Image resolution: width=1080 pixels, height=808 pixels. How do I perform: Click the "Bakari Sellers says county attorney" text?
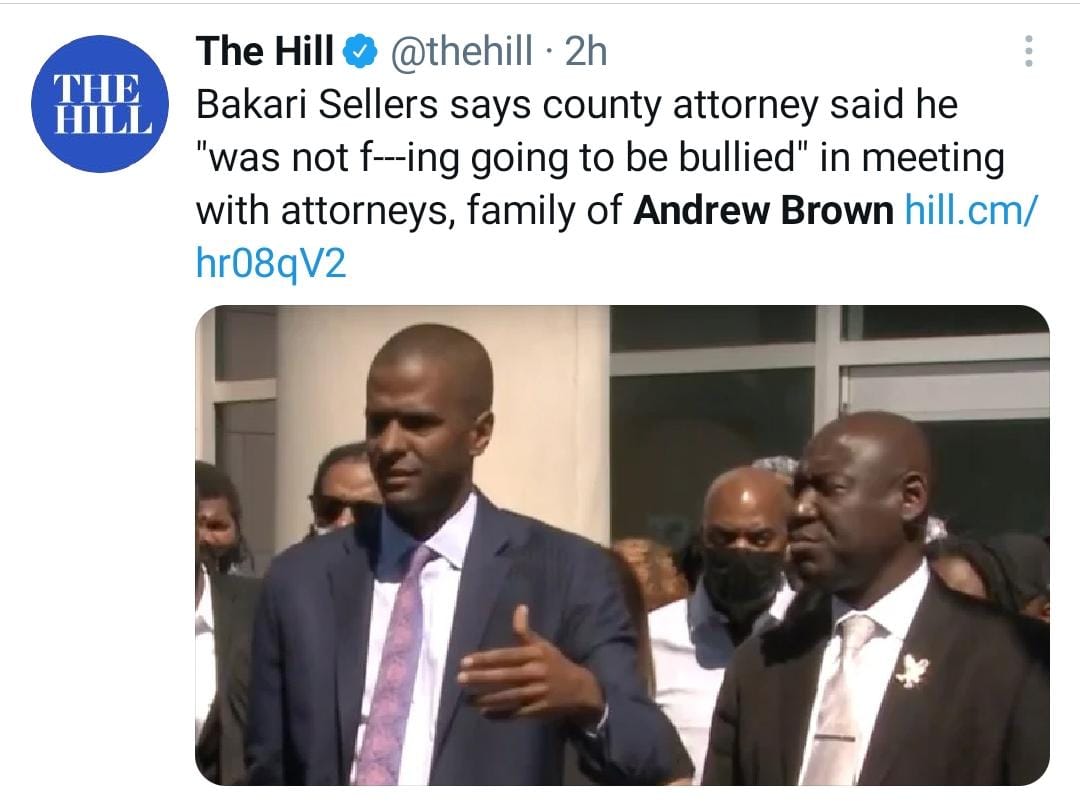tap(508, 105)
